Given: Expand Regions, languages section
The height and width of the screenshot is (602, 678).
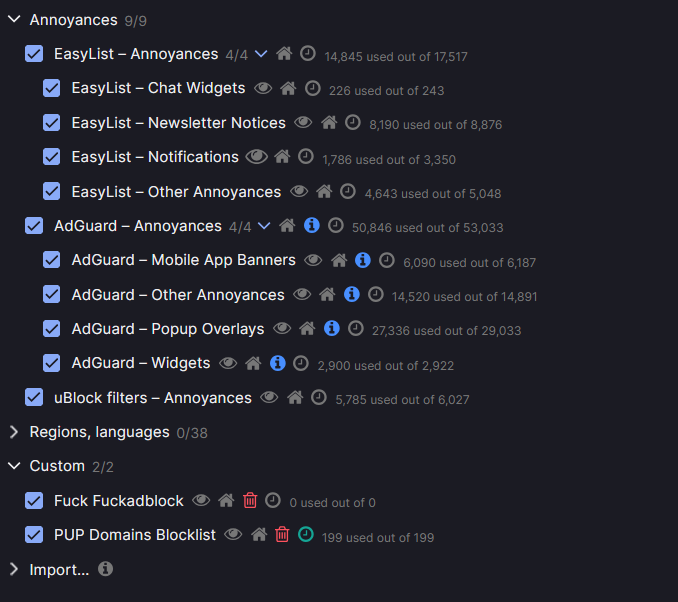Looking at the screenshot, I should point(14,432).
